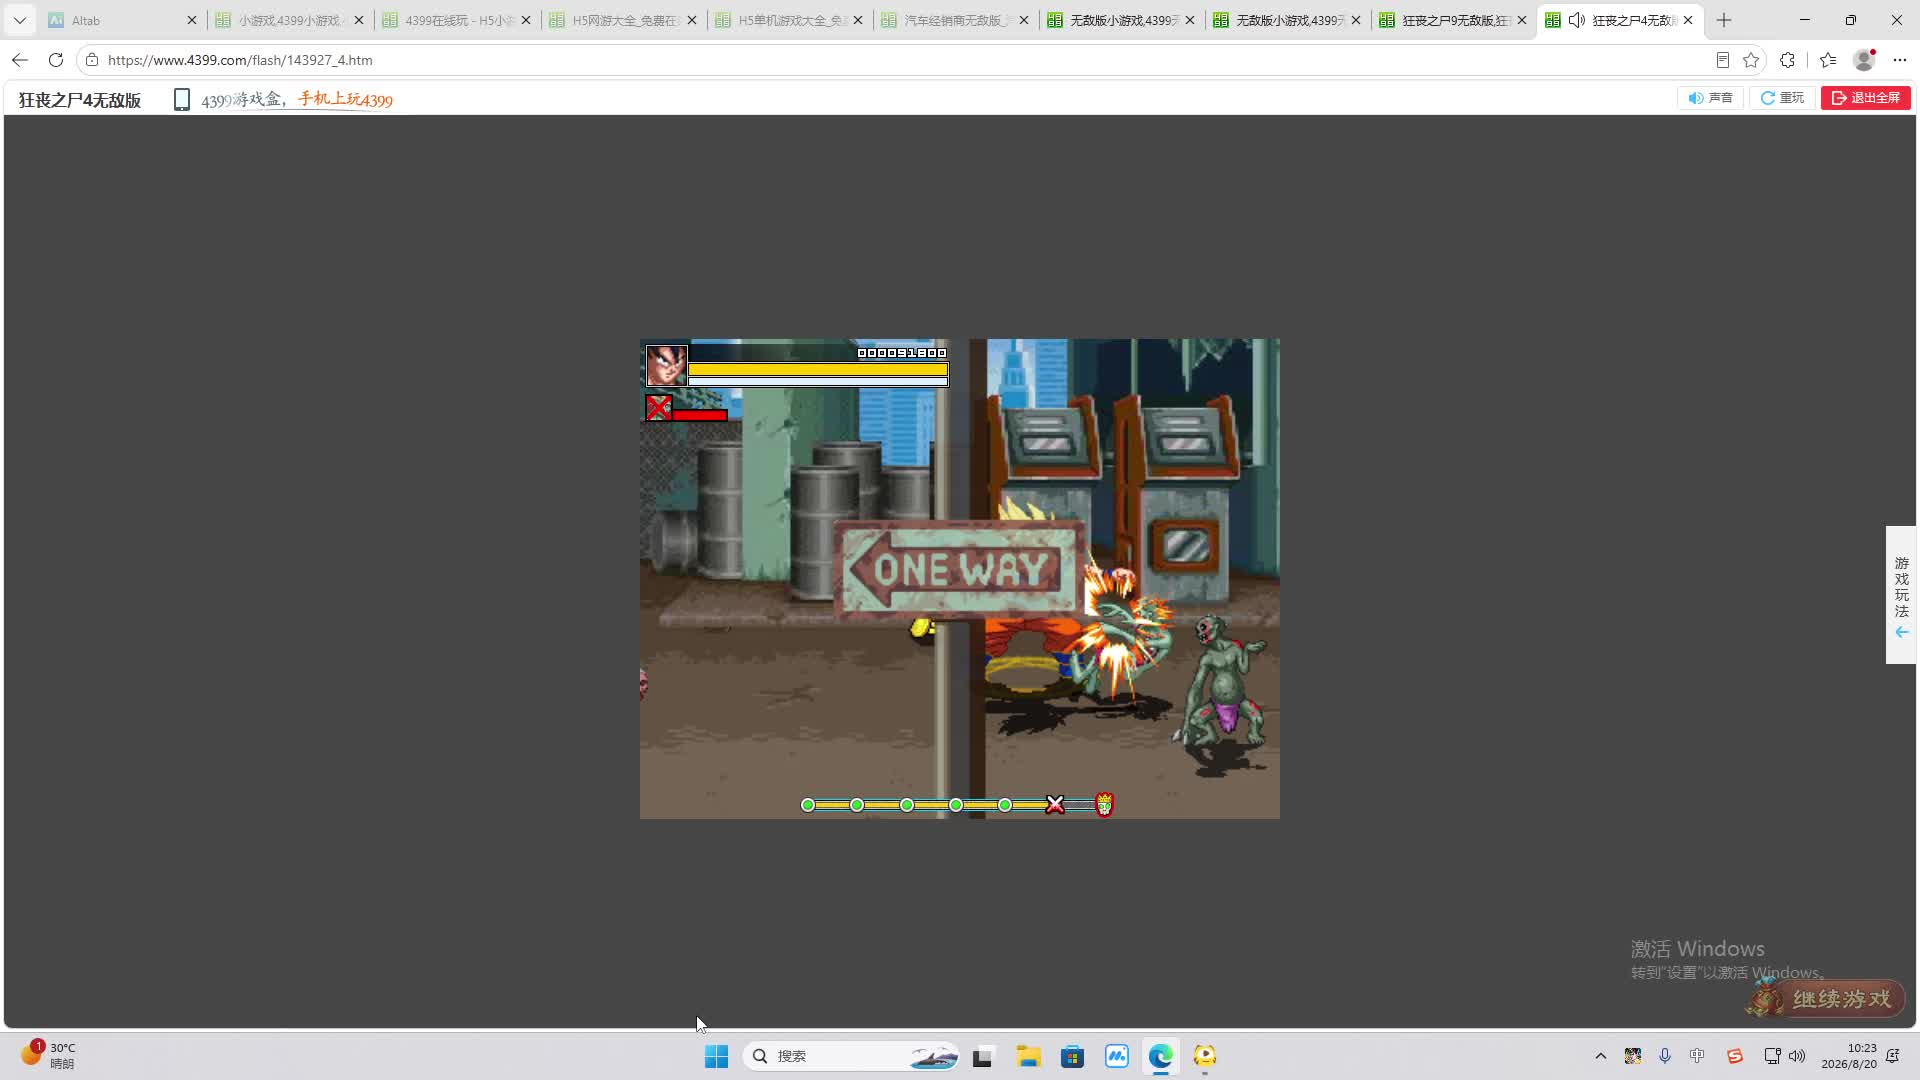Click the 继续游戏 button
Viewport: 1920px width, 1080px height.
click(1826, 998)
